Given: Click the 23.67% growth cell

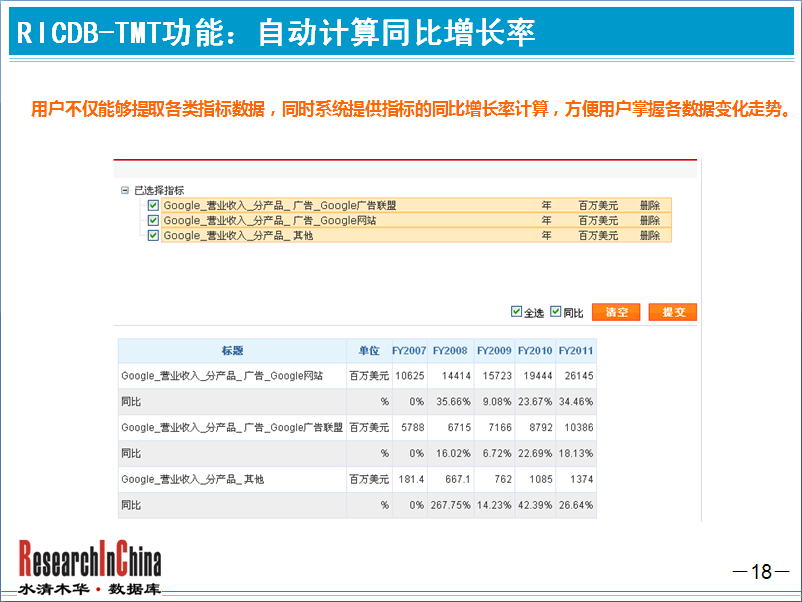Looking at the screenshot, I should 535,402.
